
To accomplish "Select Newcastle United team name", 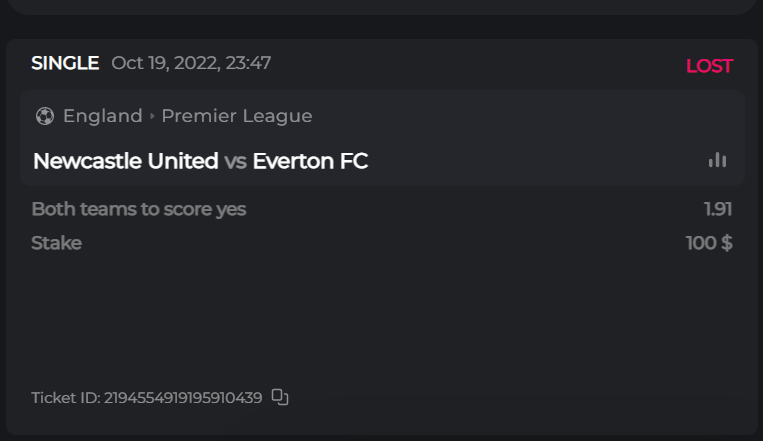I will [125, 161].
